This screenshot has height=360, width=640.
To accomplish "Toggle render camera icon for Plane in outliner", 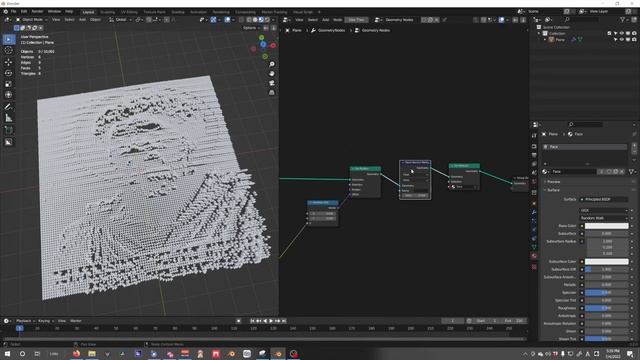I will pos(634,40).
